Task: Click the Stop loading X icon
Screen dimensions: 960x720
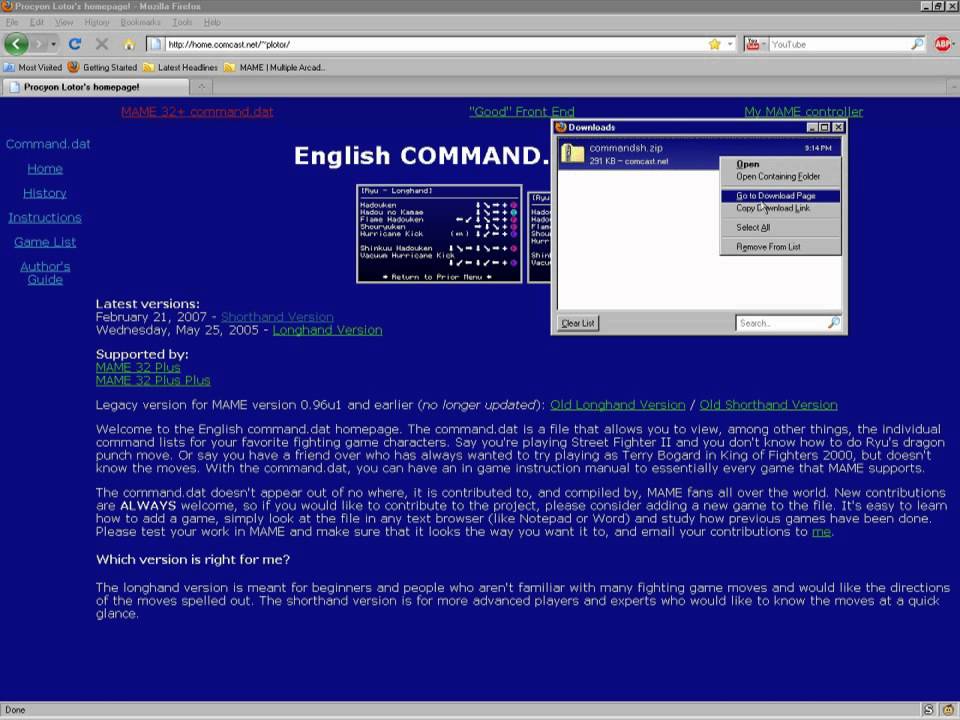Action: [102, 44]
